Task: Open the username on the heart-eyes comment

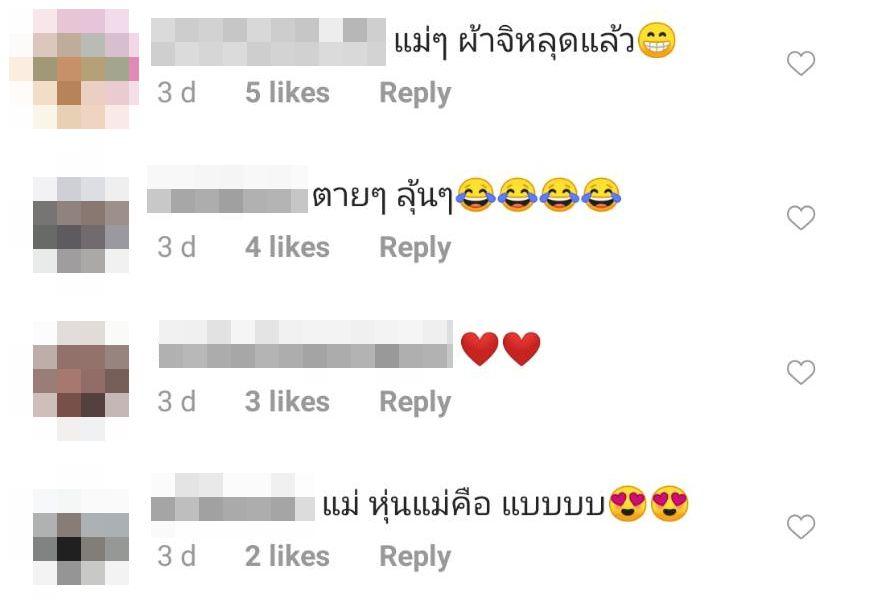Action: [x=233, y=498]
